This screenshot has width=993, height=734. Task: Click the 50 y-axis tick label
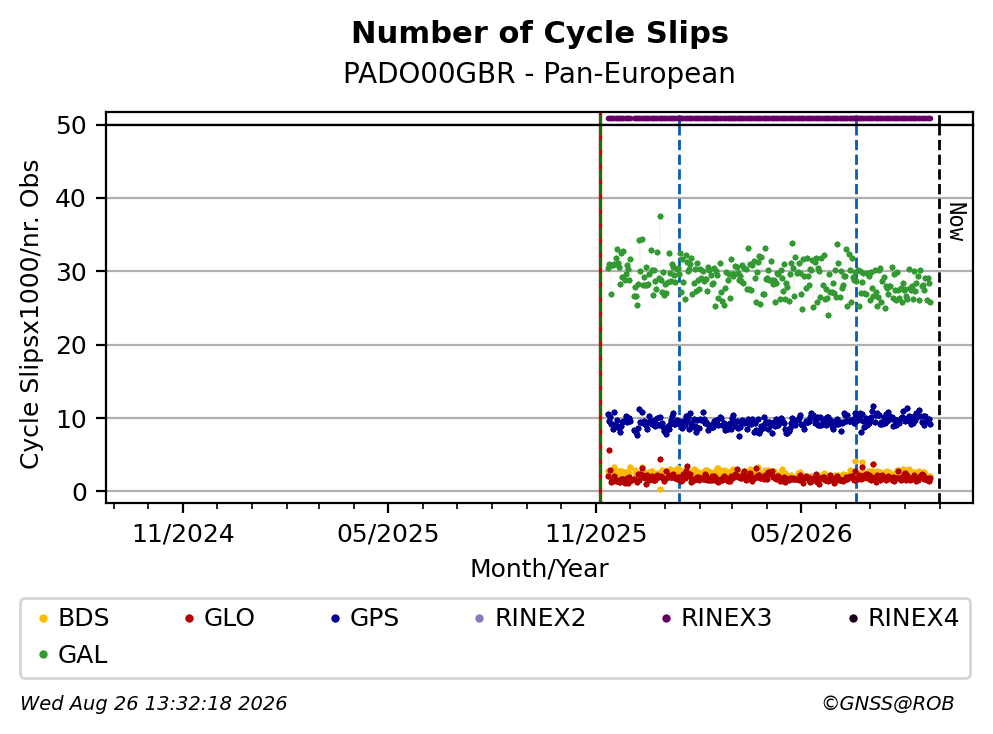coord(71,125)
